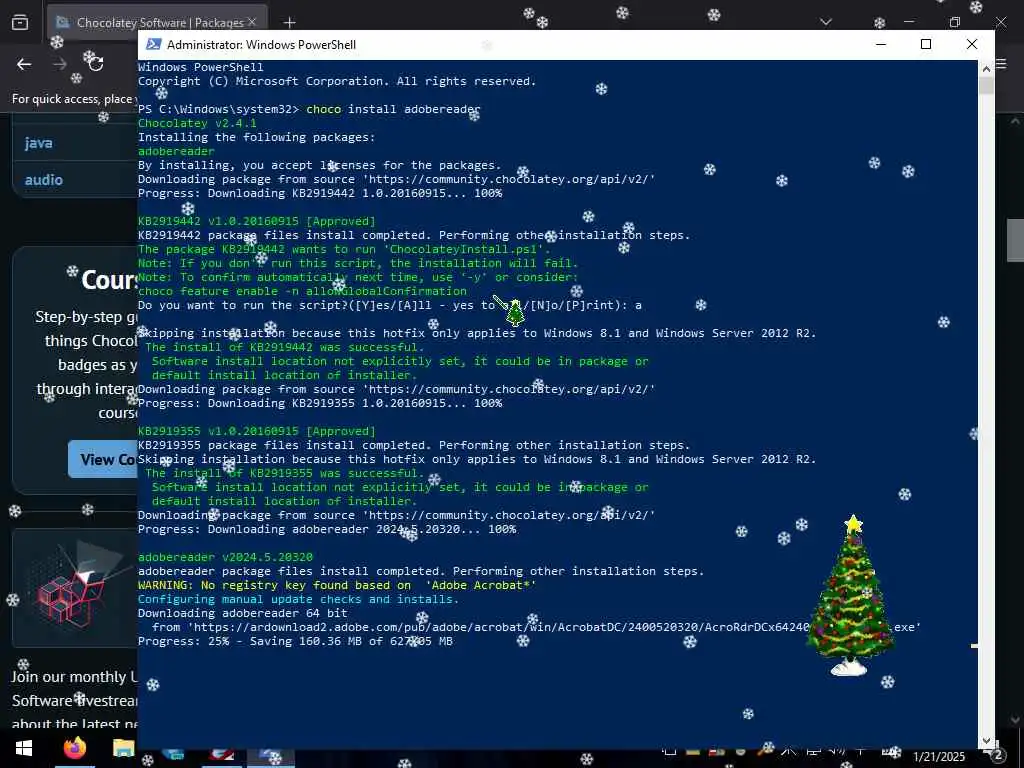Image resolution: width=1024 pixels, height=768 pixels.
Task: Click the PowerShell title bar icon
Action: pos(153,44)
